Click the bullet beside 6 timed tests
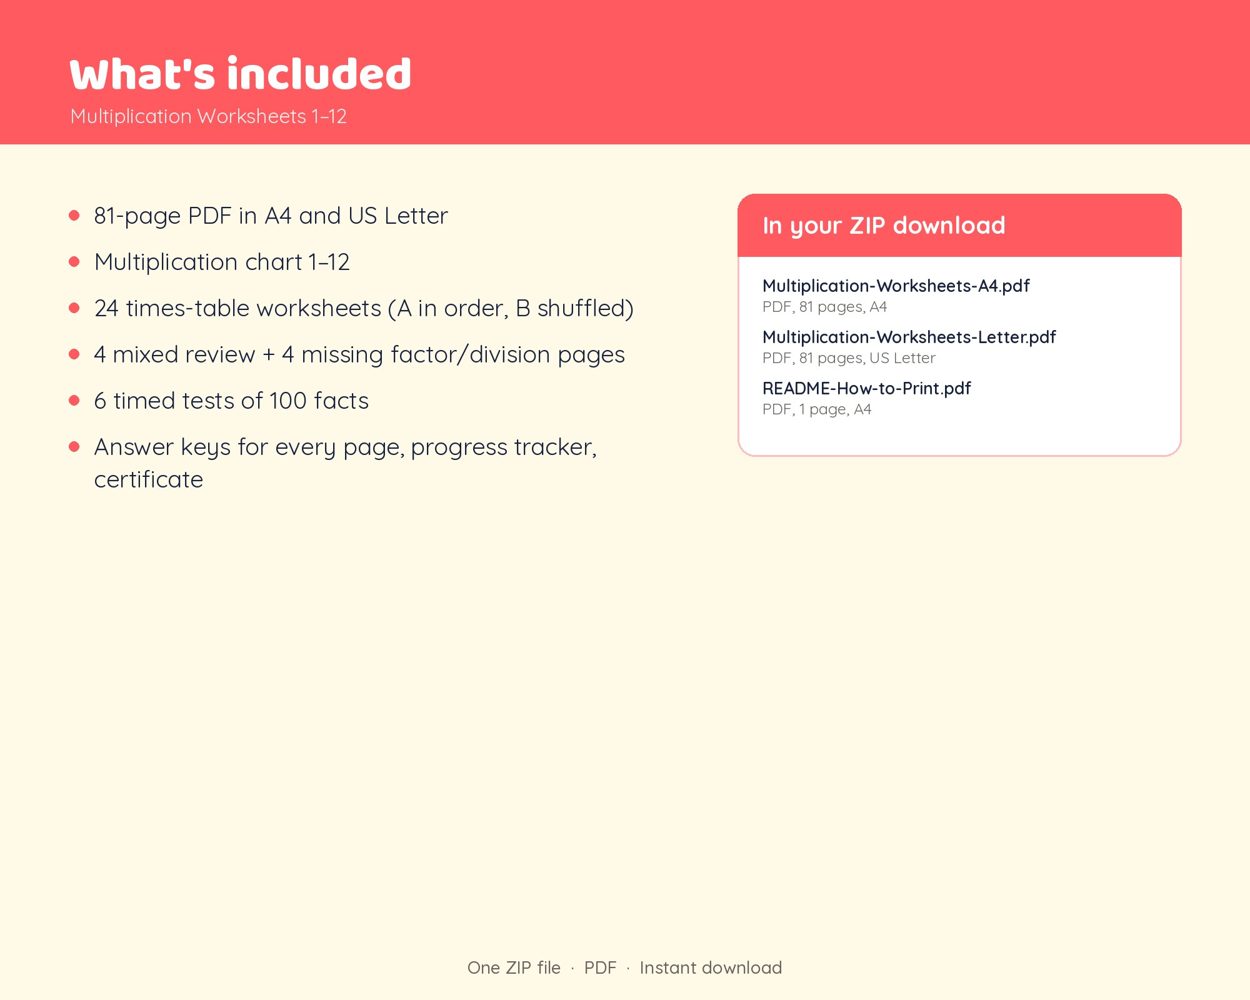This screenshot has height=1000, width=1250. [74, 400]
